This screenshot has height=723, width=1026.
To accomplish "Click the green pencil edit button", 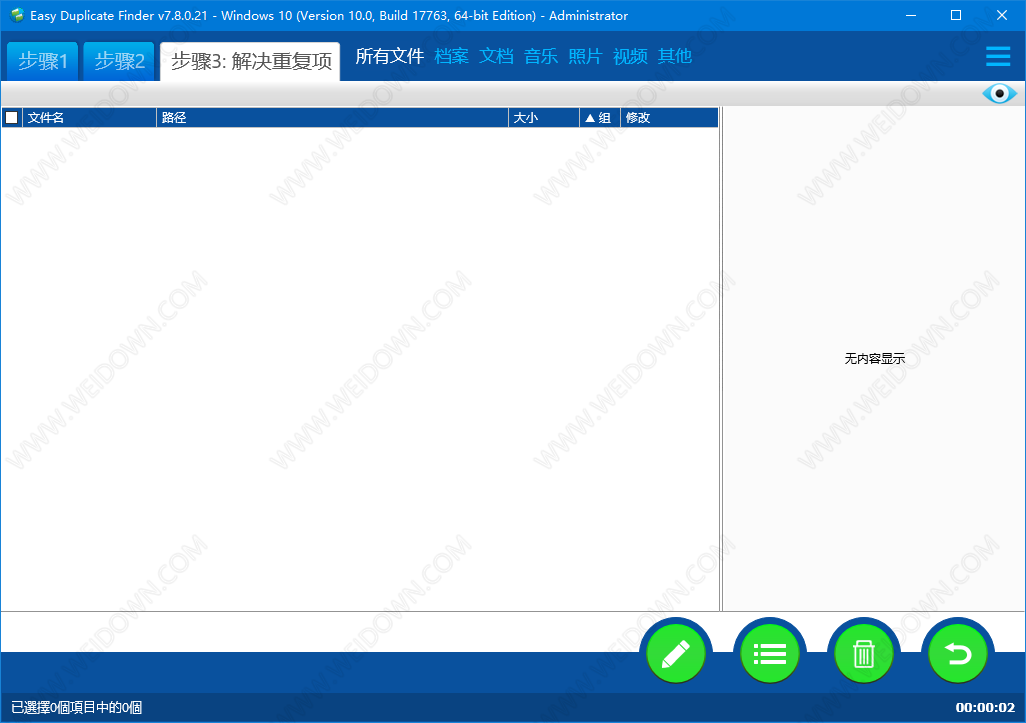I will (x=675, y=654).
